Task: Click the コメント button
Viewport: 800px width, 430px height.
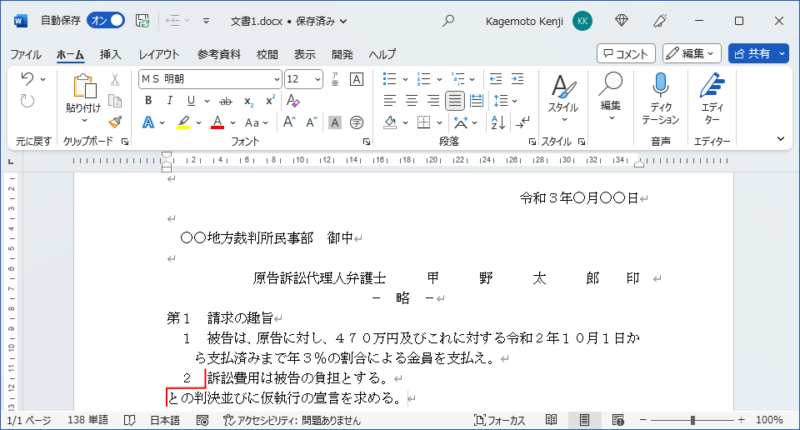Action: [626, 53]
